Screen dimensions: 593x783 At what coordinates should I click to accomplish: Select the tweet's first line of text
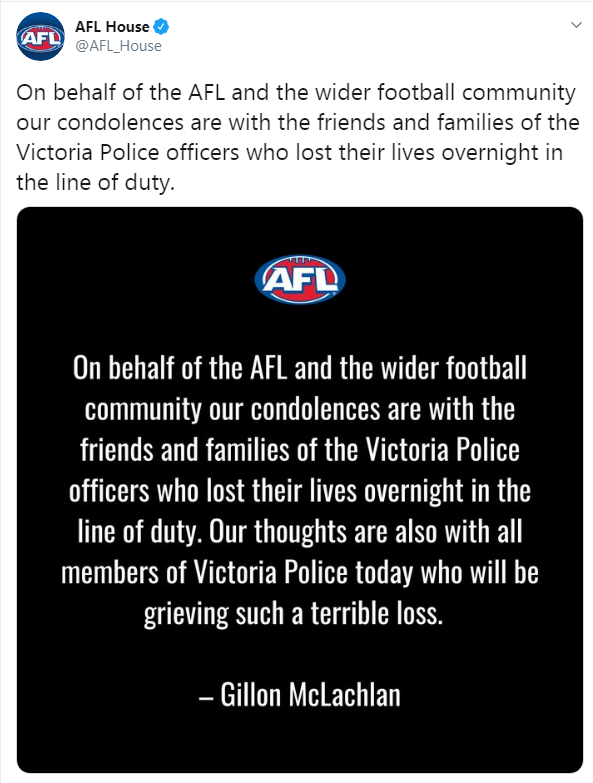(x=296, y=93)
